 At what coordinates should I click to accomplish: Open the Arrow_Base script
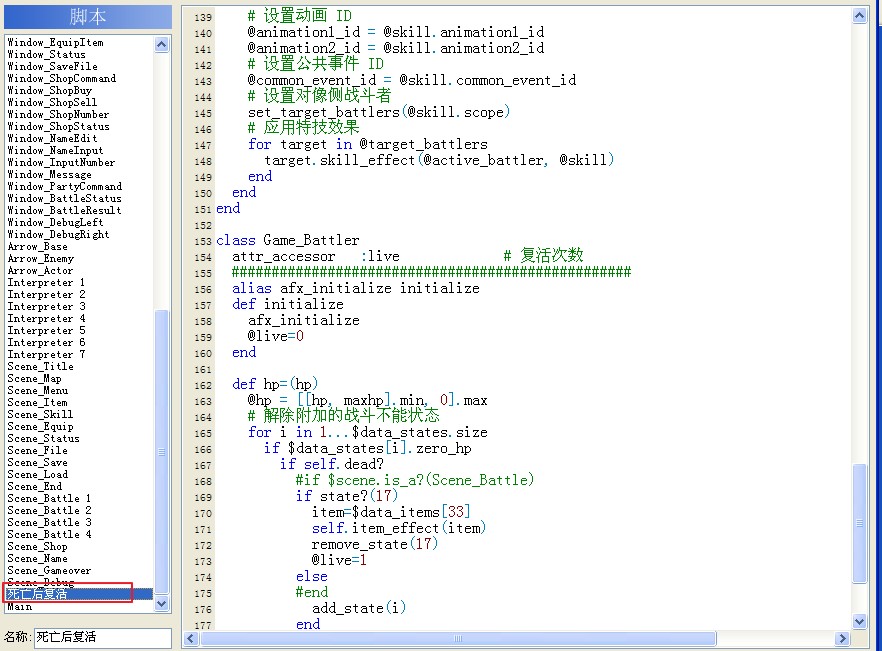[x=37, y=246]
